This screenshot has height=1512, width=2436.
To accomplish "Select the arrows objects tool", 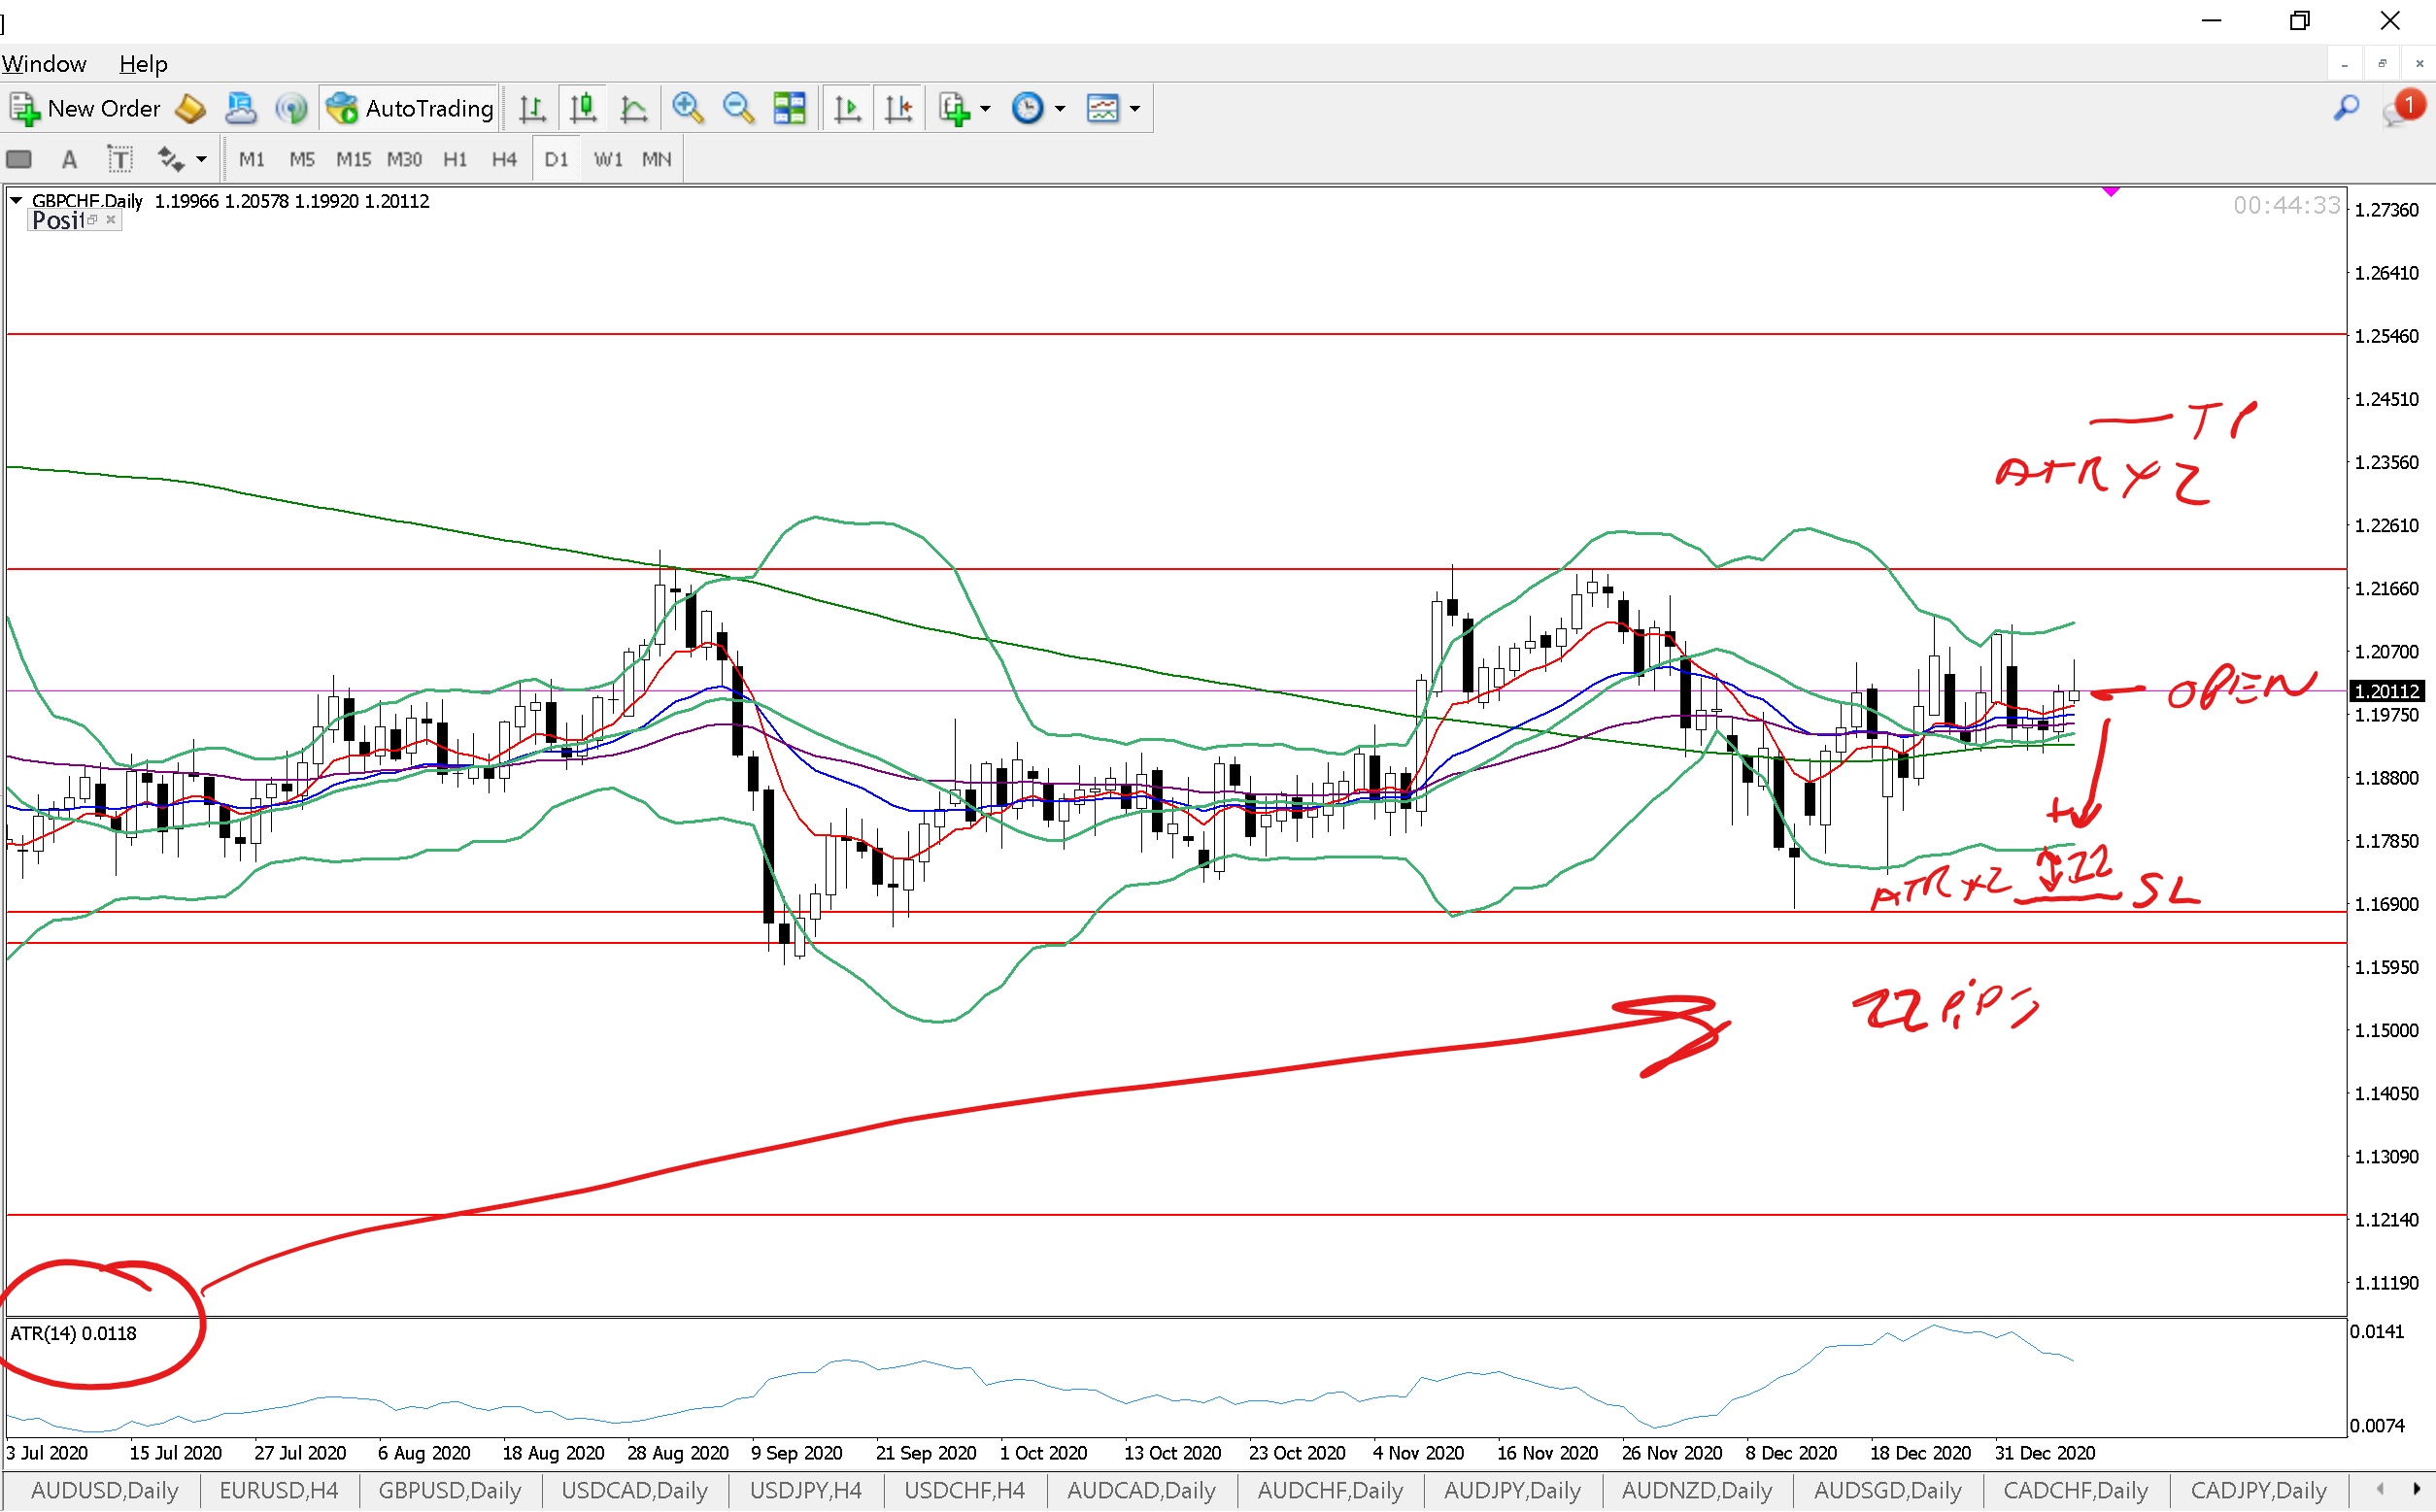I will (x=171, y=159).
